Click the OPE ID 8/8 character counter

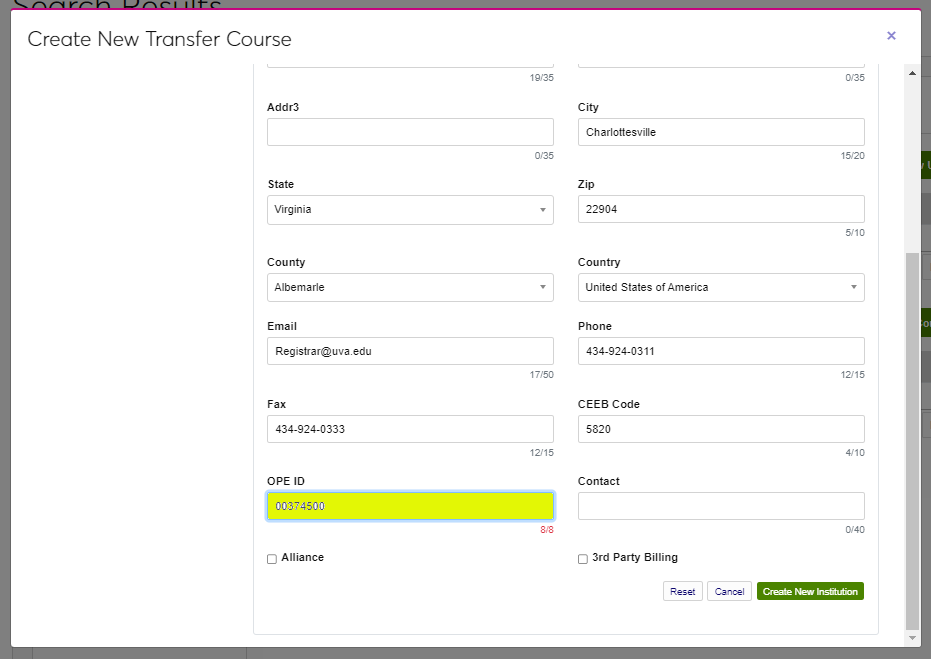click(546, 530)
